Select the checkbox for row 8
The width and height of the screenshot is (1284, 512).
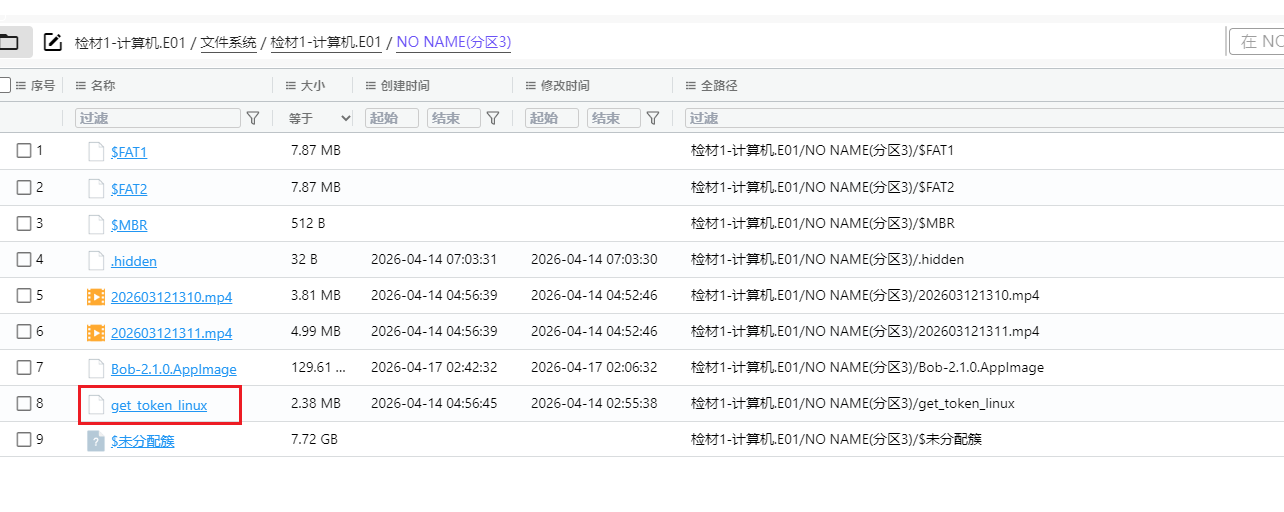point(24,404)
